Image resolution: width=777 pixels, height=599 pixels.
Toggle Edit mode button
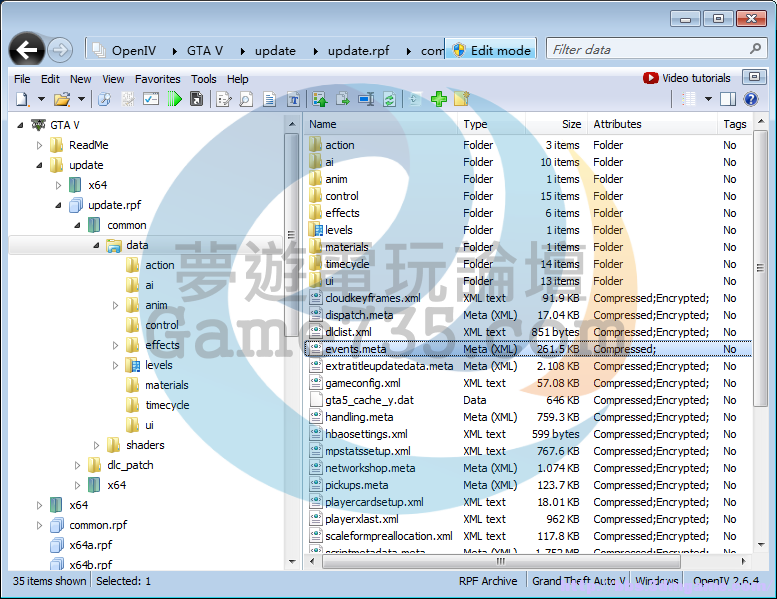(x=491, y=50)
